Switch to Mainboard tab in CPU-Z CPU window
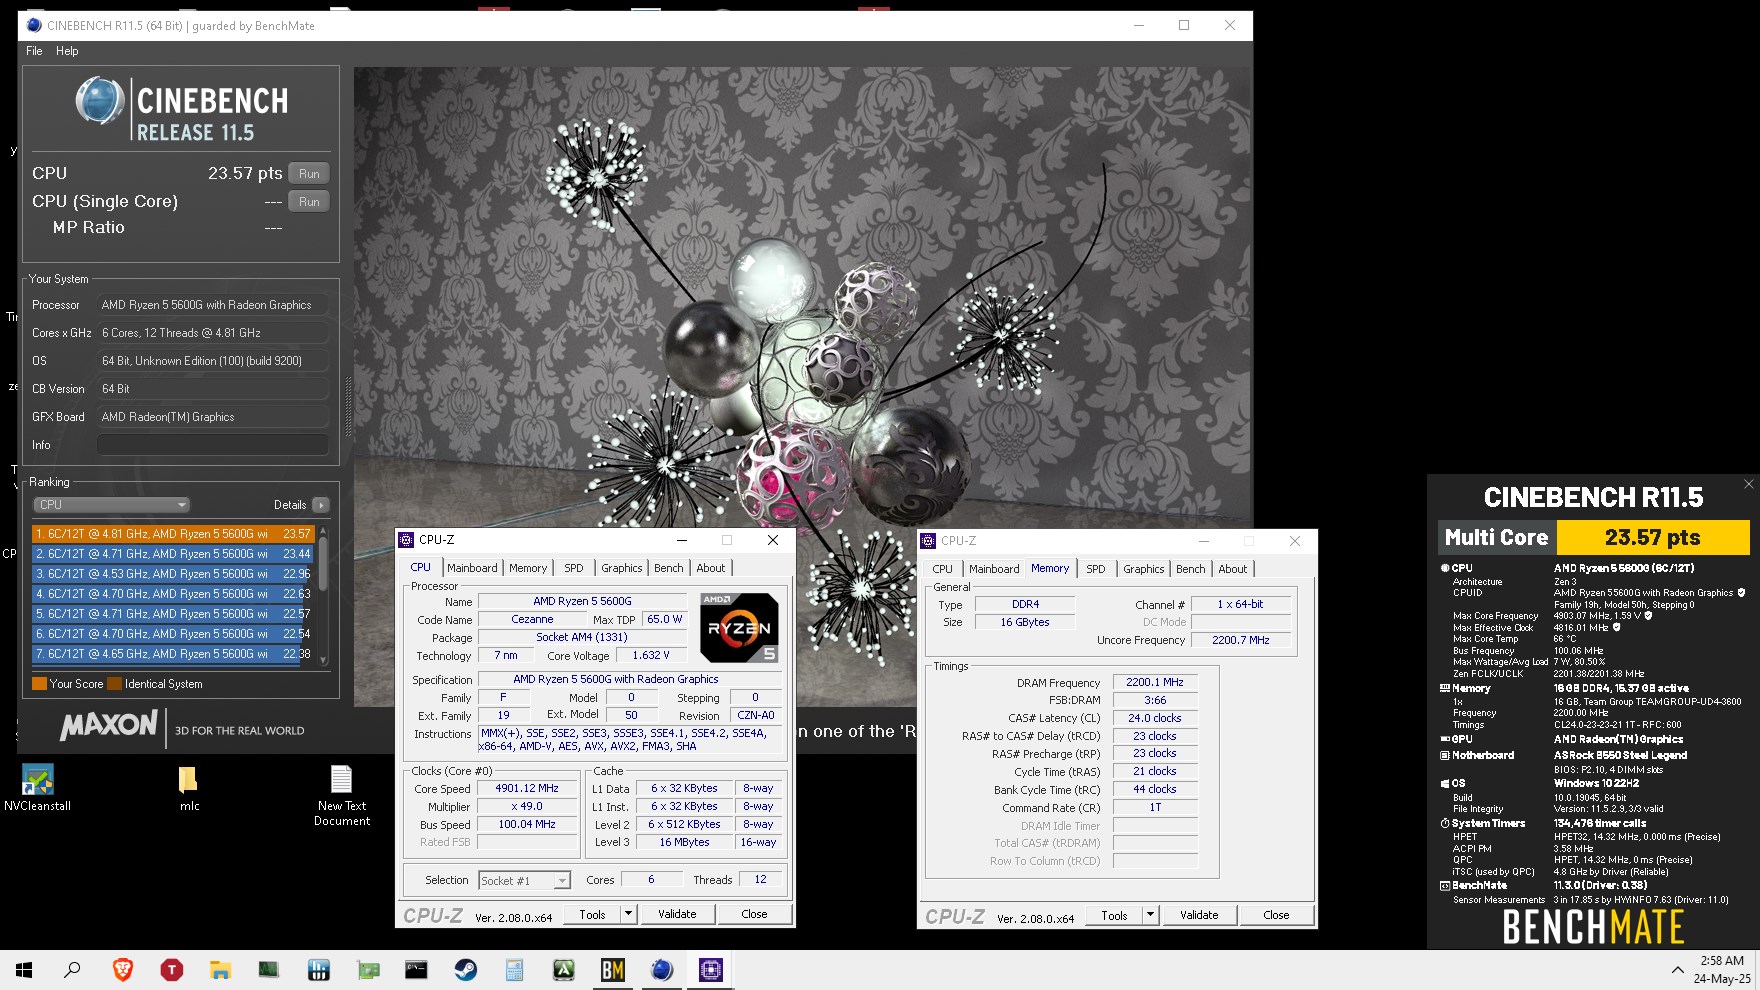 pos(472,568)
